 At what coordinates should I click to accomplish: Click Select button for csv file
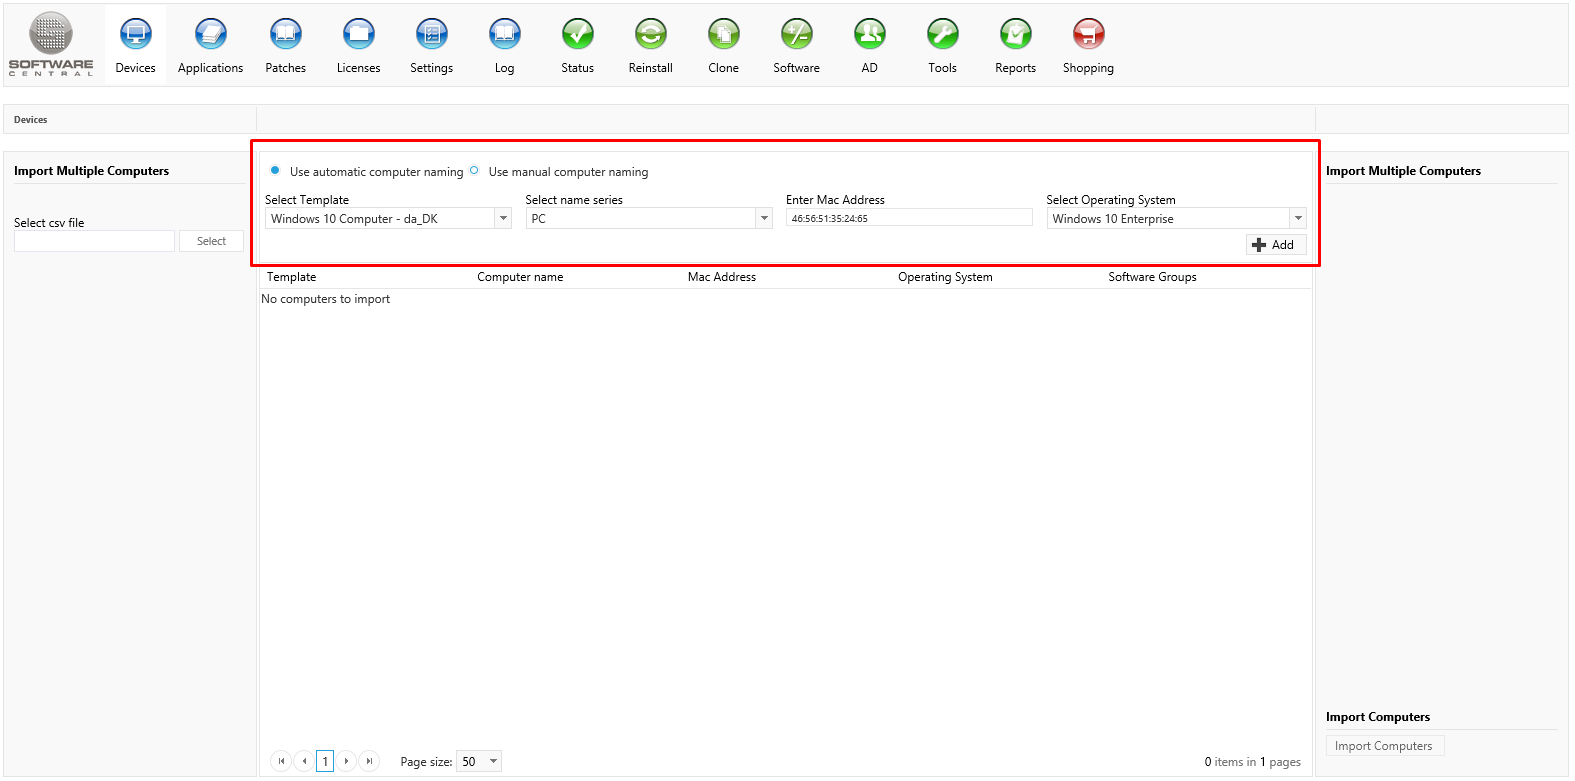(211, 241)
